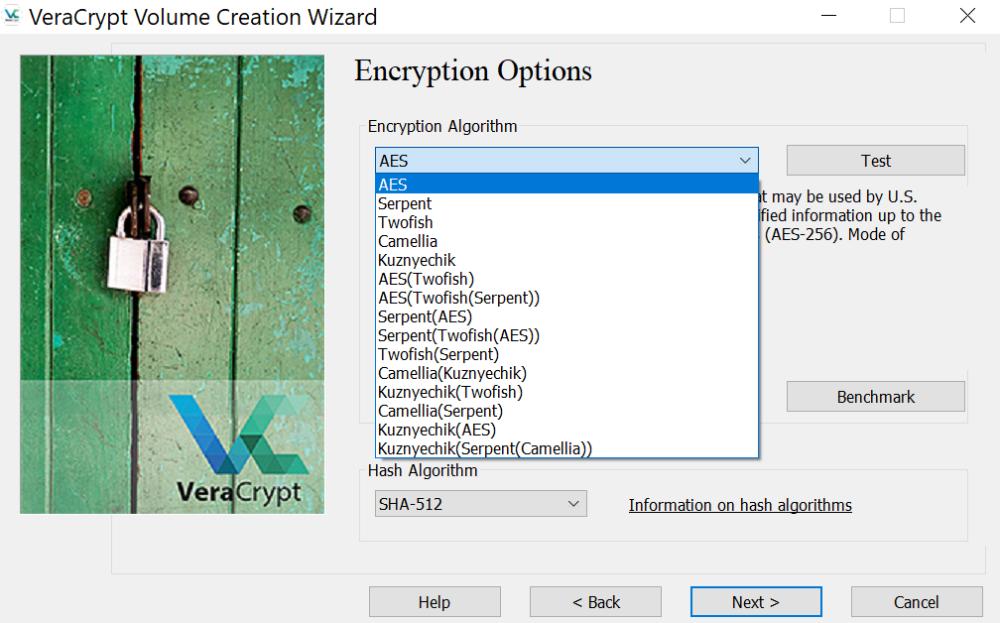Proceed with the Next > button
Viewport: 1000px width, 623px height.
[756, 602]
